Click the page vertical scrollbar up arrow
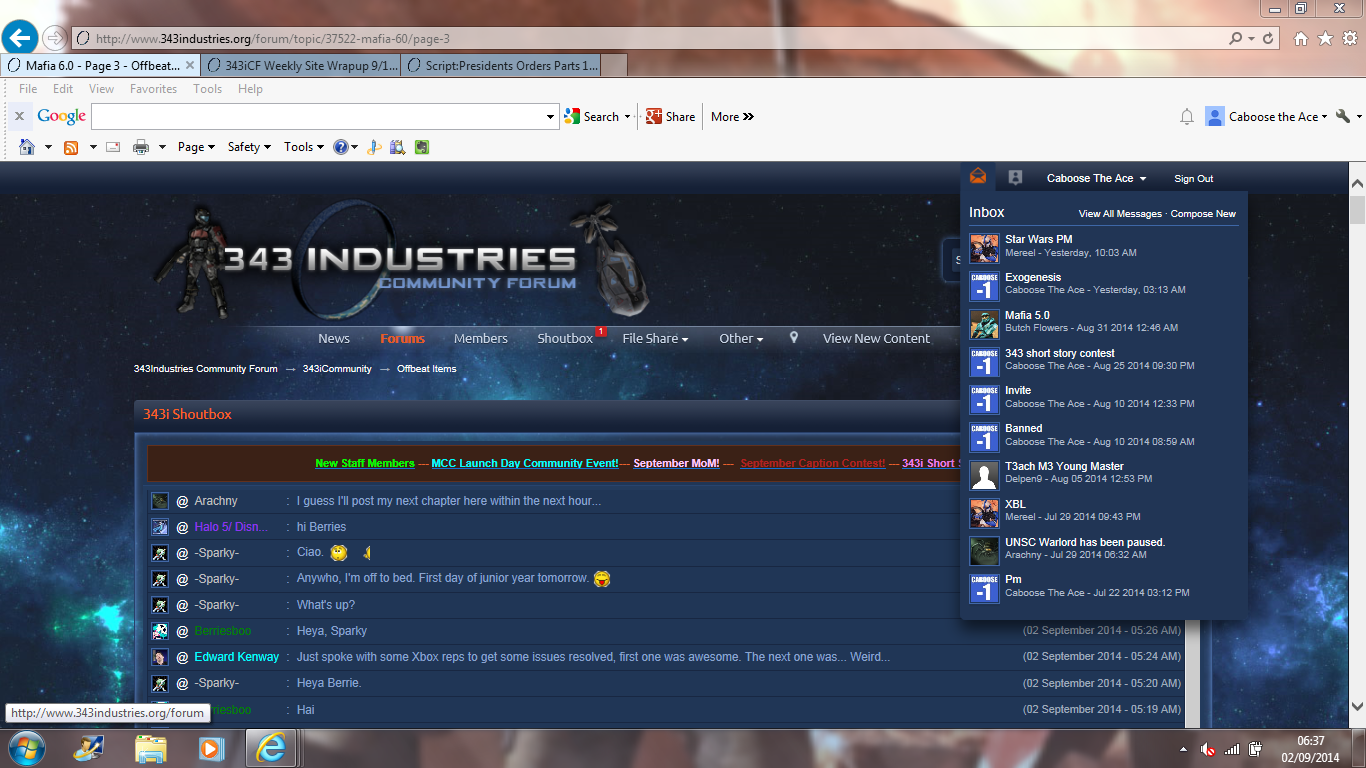Viewport: 1366px width, 768px height. tap(1357, 184)
